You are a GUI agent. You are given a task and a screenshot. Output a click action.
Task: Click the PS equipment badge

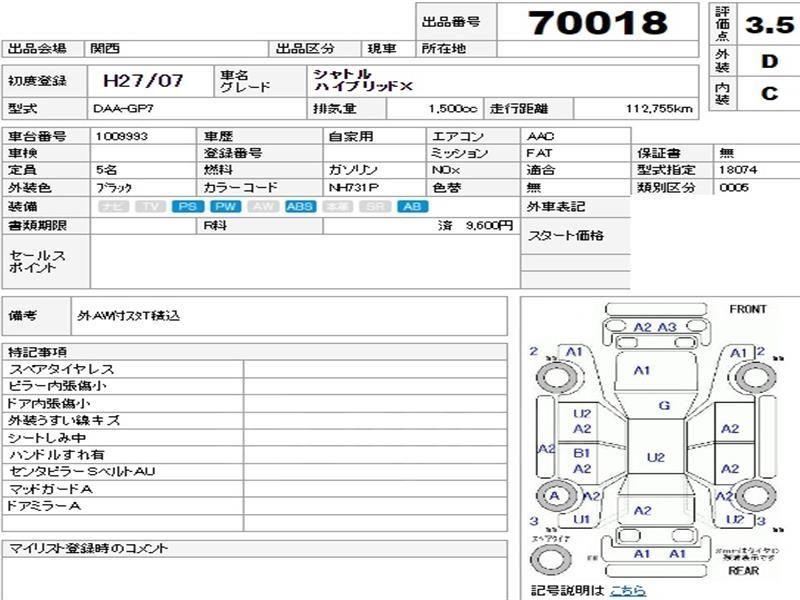(x=188, y=207)
